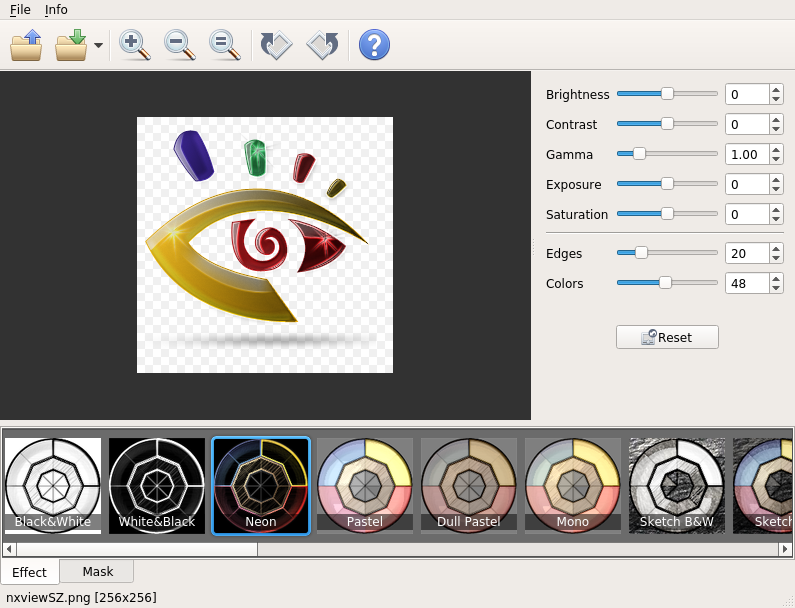Switch to the Mask tab

[x=97, y=571]
